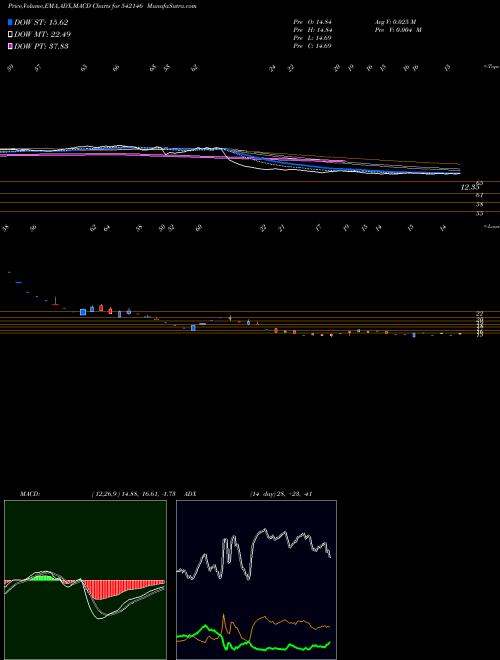Click the 'ADX' panel heading
The width and height of the screenshot is (500, 660).
[190, 494]
